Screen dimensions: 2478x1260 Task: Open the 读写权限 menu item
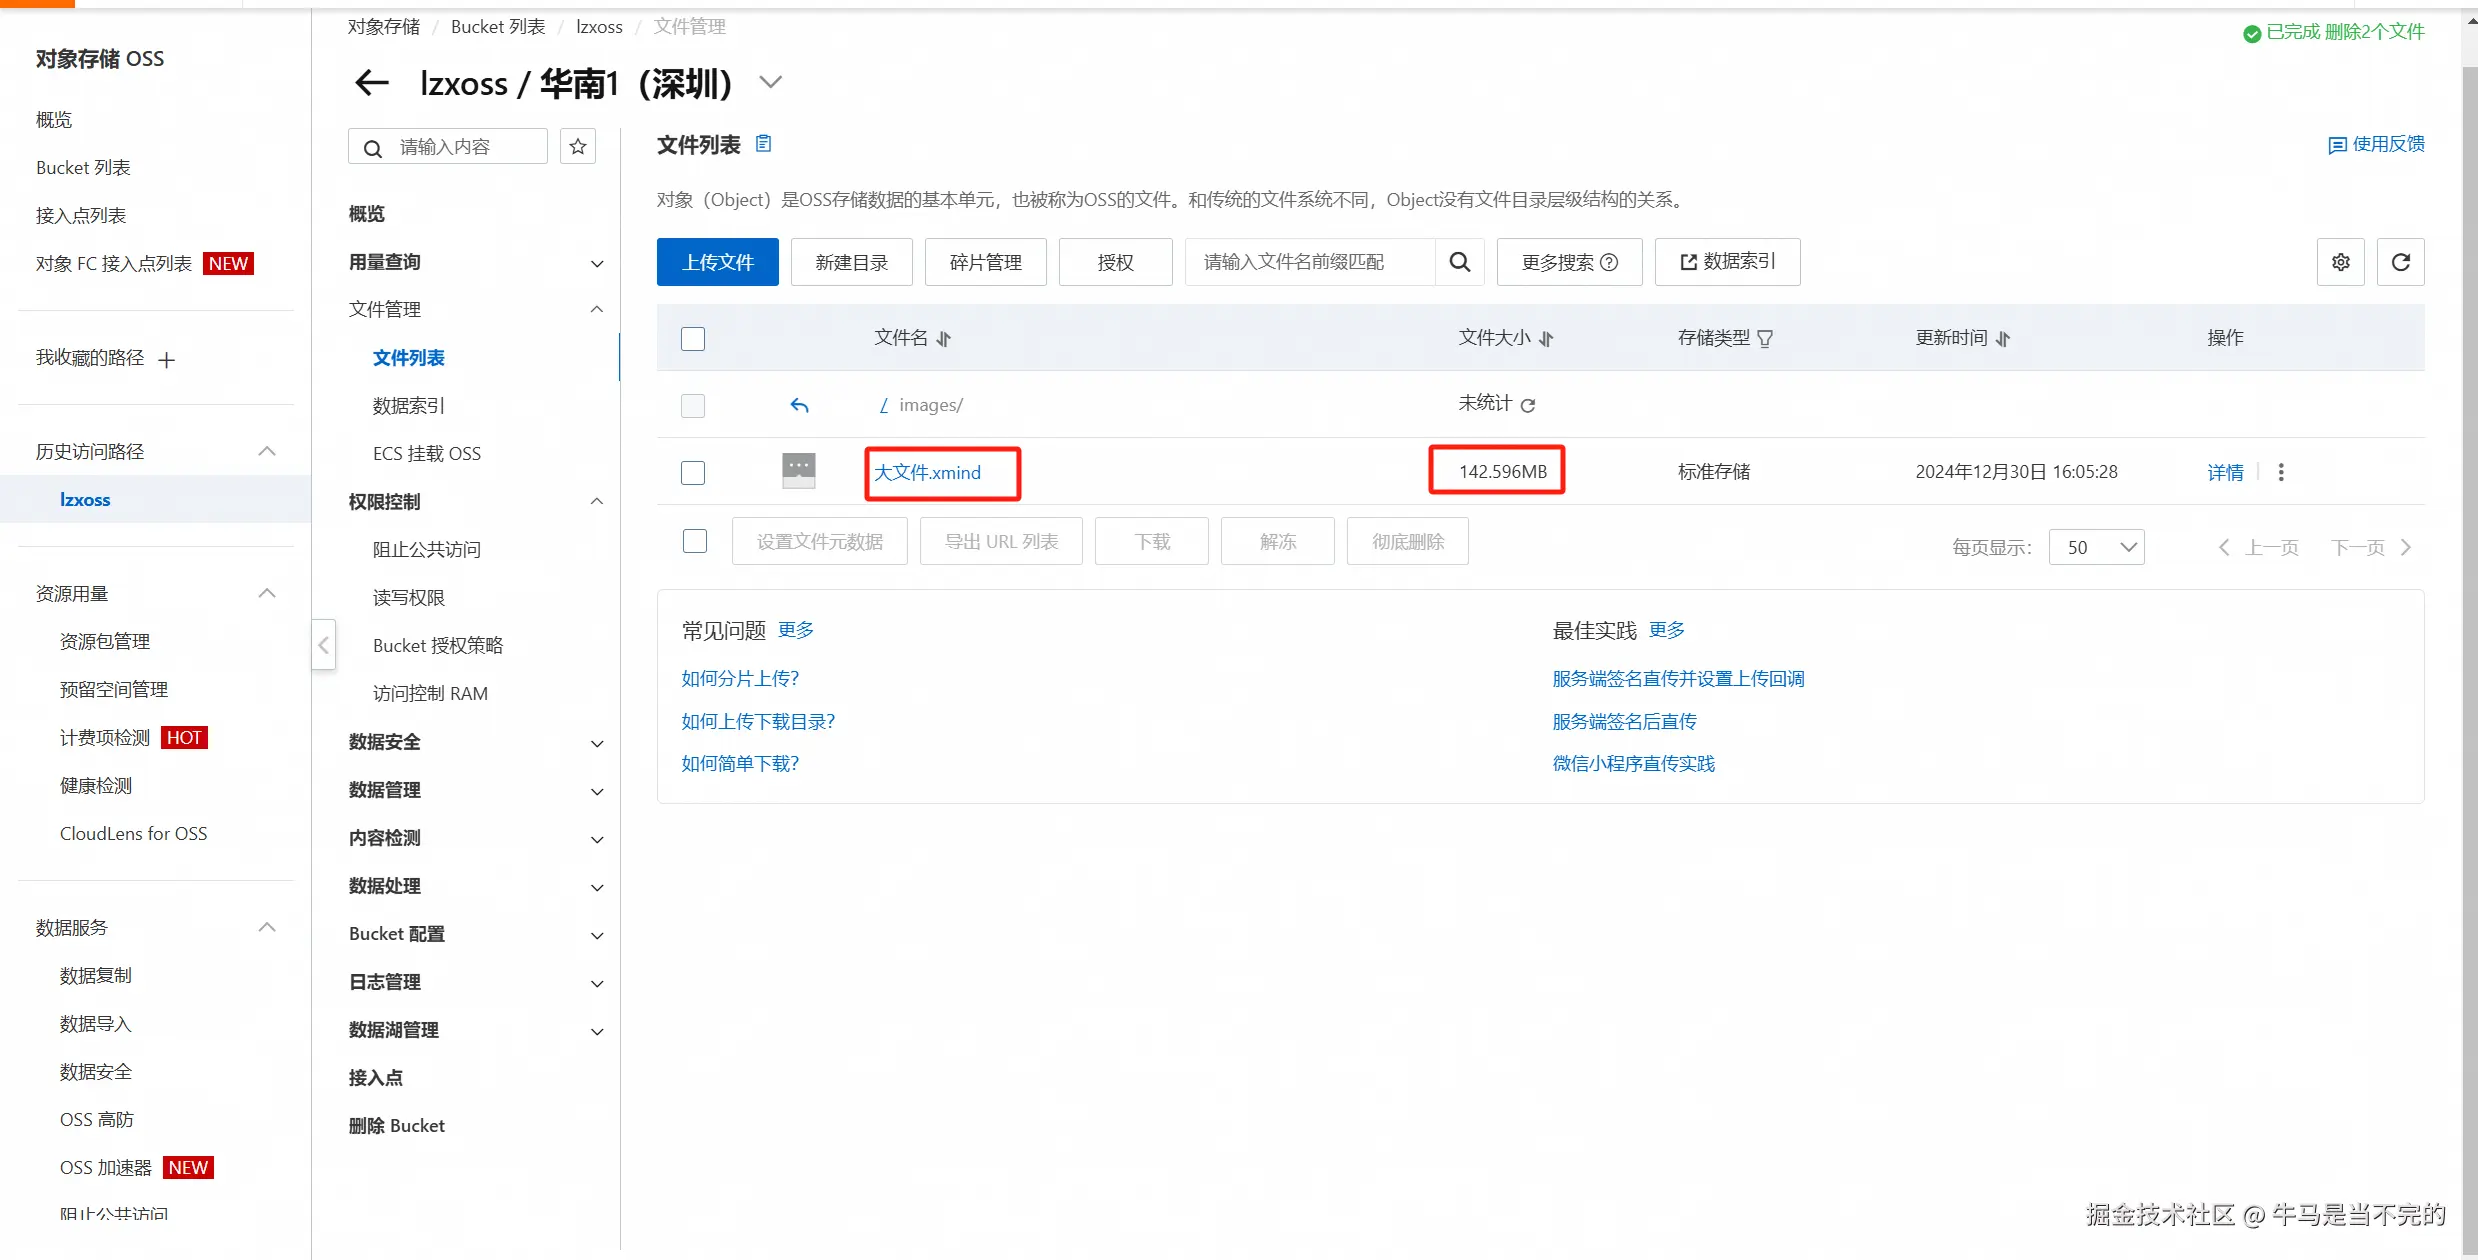tap(409, 598)
